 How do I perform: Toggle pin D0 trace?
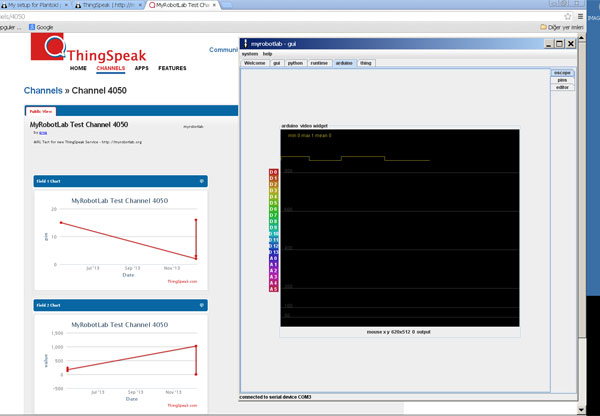click(273, 172)
